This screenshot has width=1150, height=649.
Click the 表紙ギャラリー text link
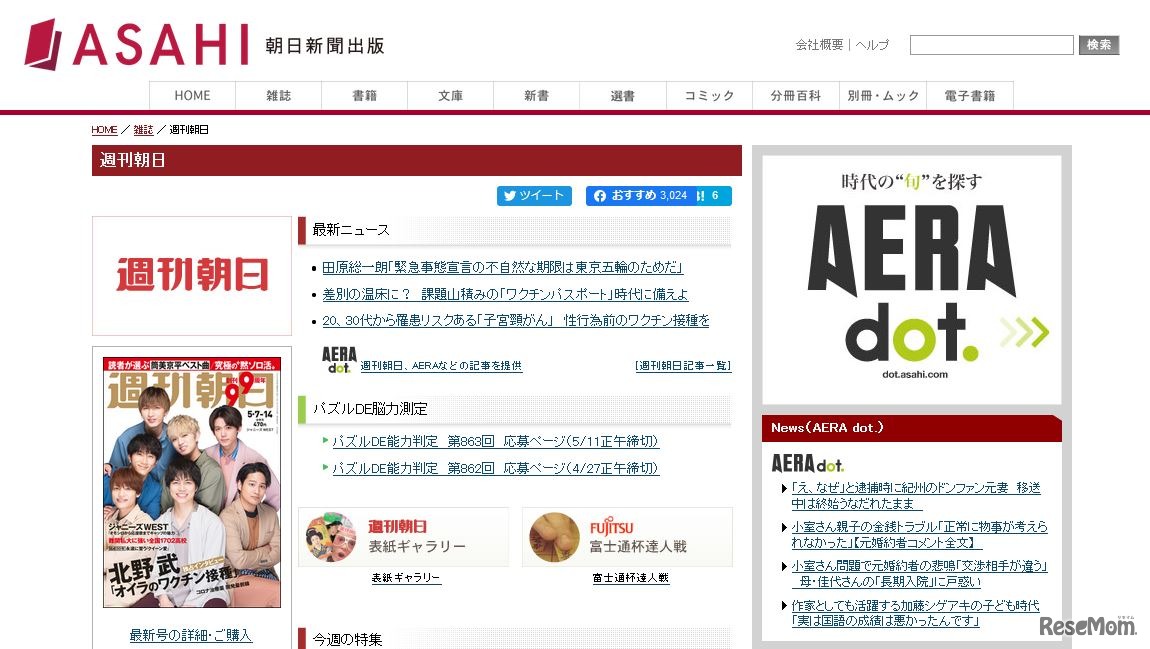pyautogui.click(x=406, y=578)
